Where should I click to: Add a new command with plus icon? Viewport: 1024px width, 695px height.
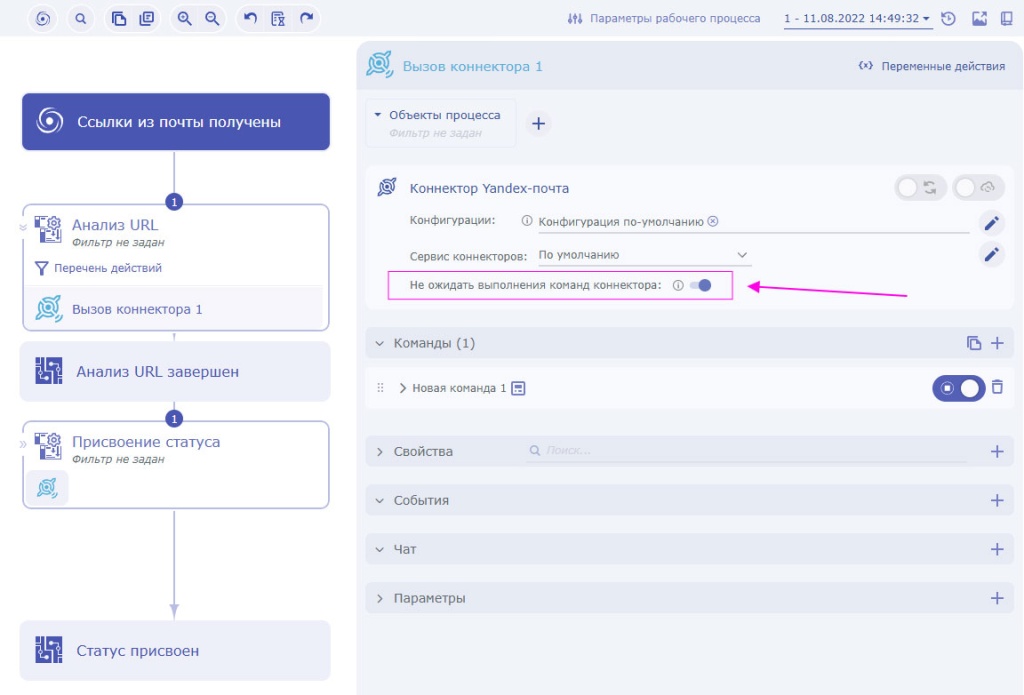point(997,343)
